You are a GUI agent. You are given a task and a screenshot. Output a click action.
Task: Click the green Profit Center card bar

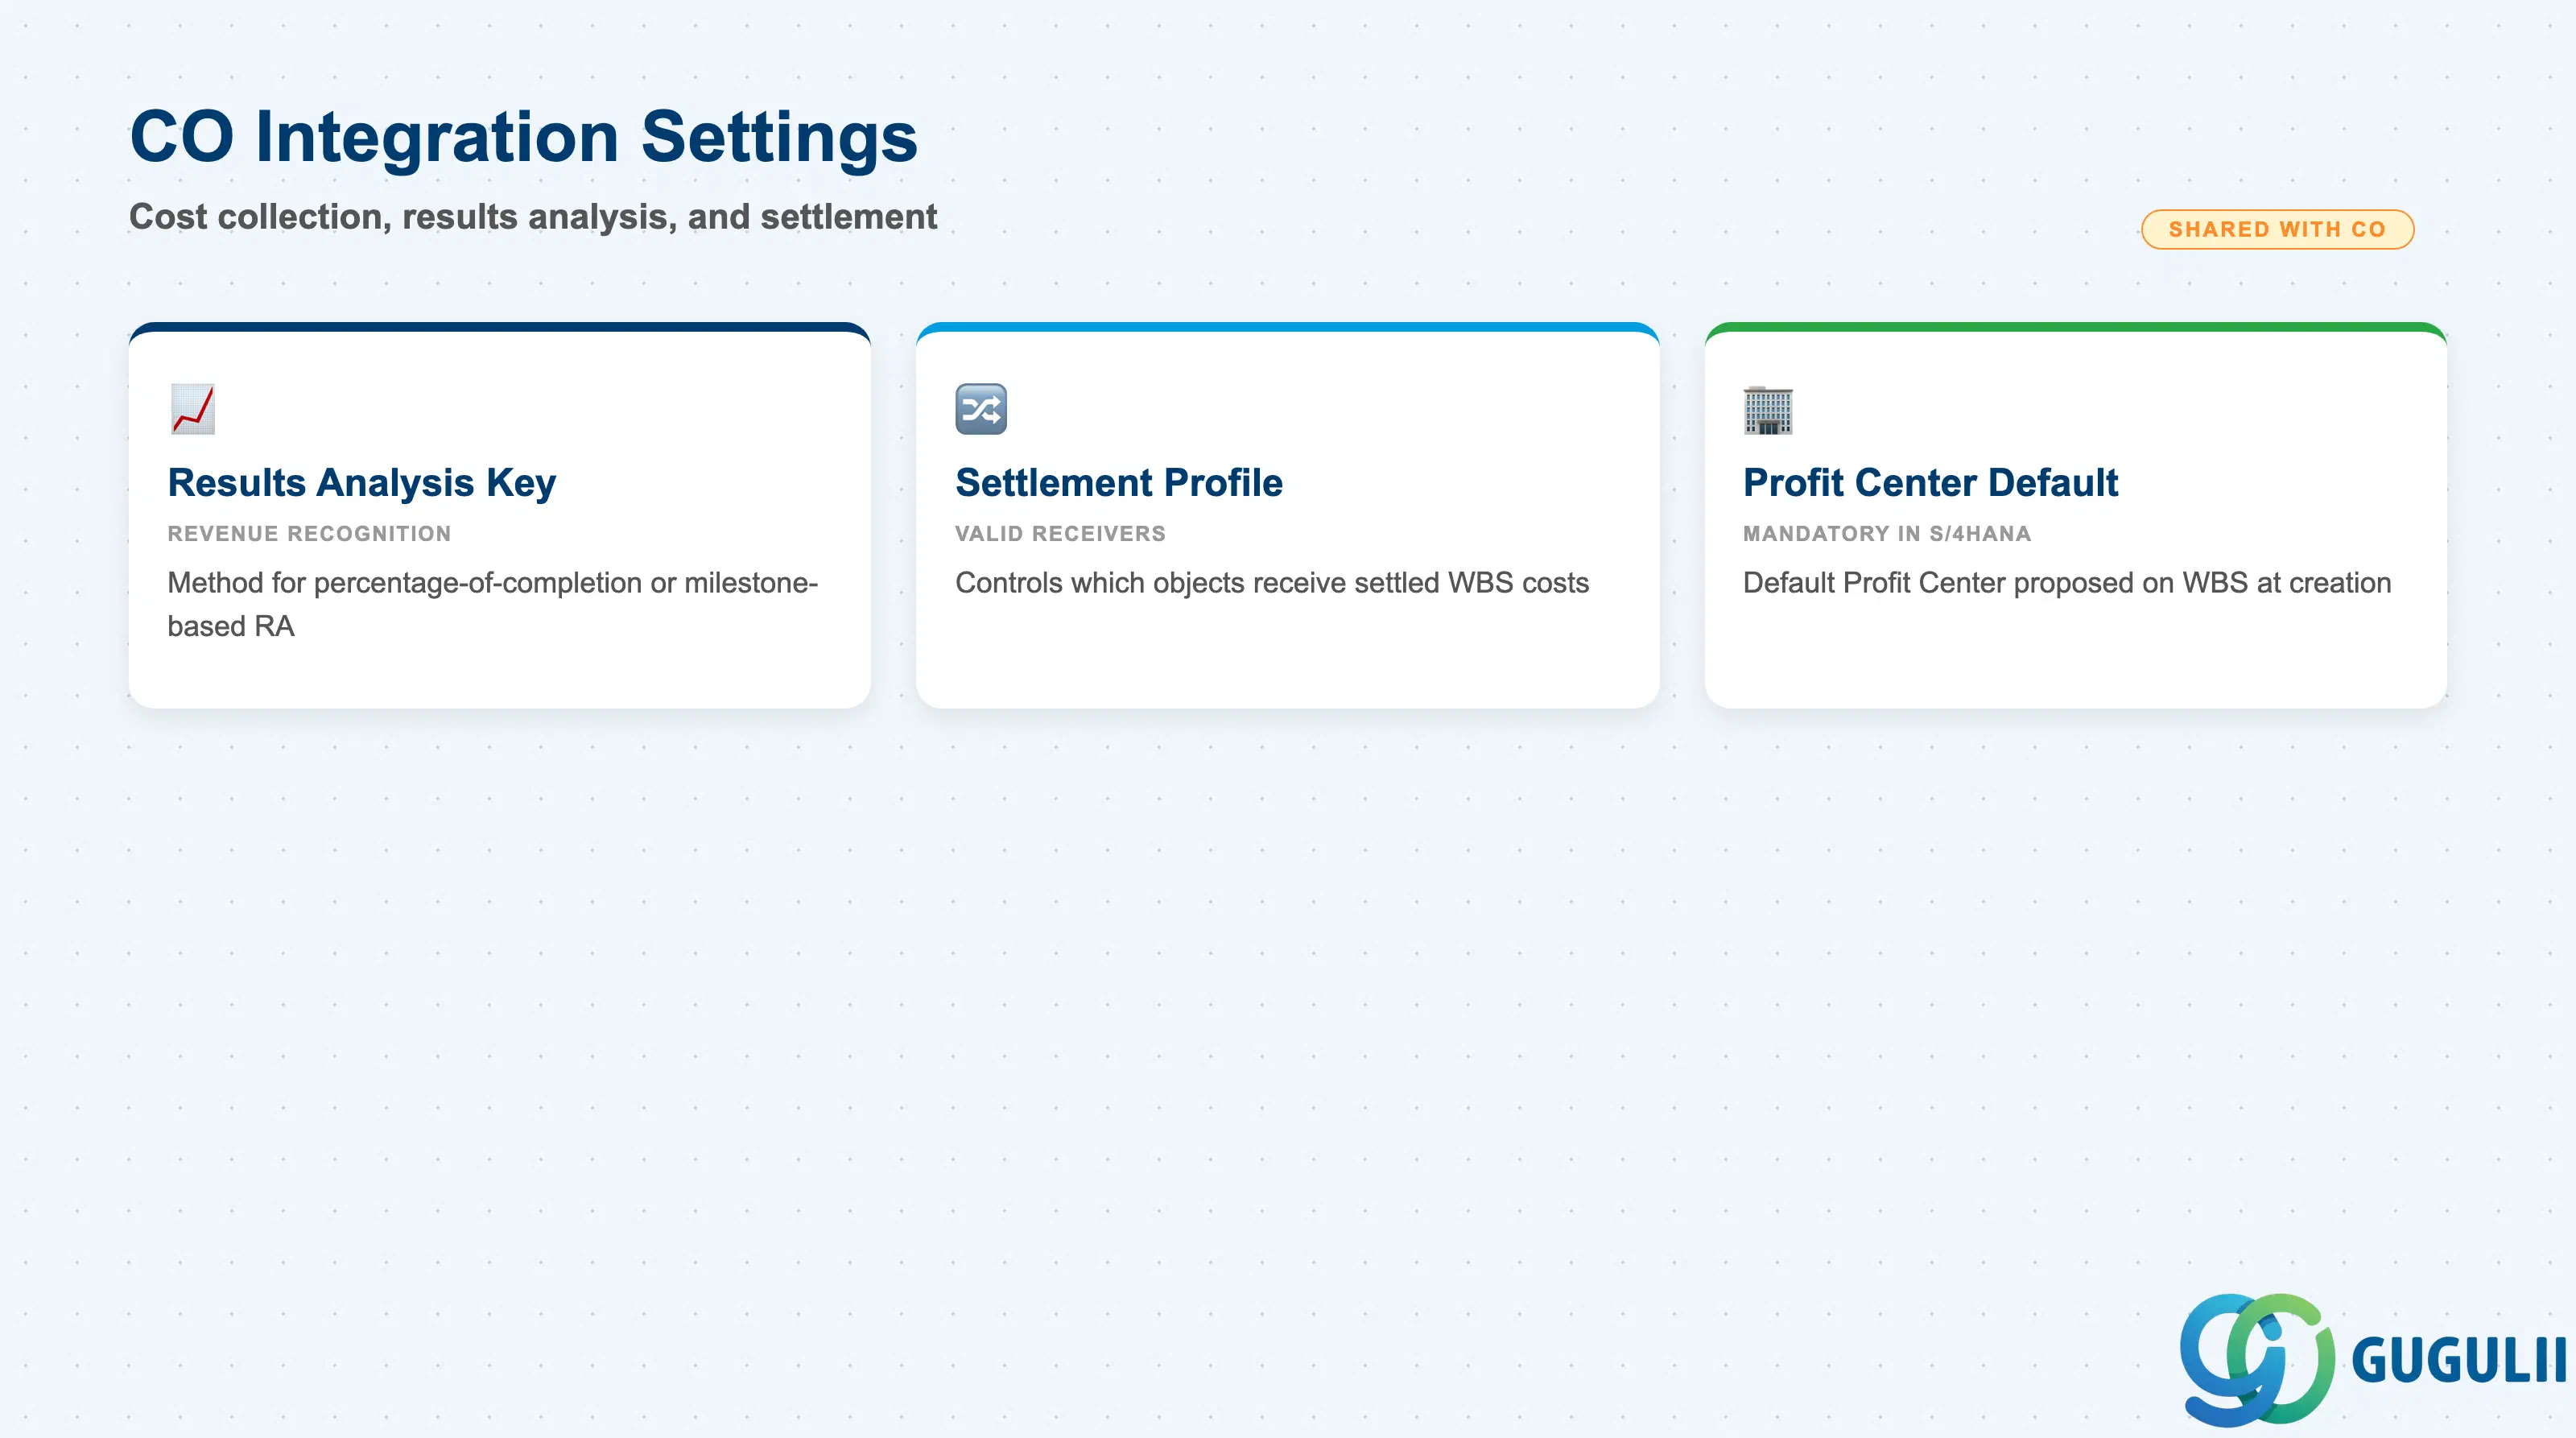click(2075, 327)
